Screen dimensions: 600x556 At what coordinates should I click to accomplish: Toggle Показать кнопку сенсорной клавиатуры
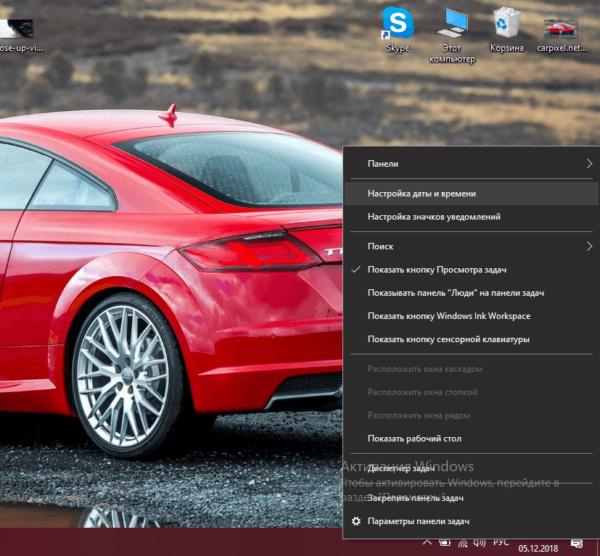(471, 339)
